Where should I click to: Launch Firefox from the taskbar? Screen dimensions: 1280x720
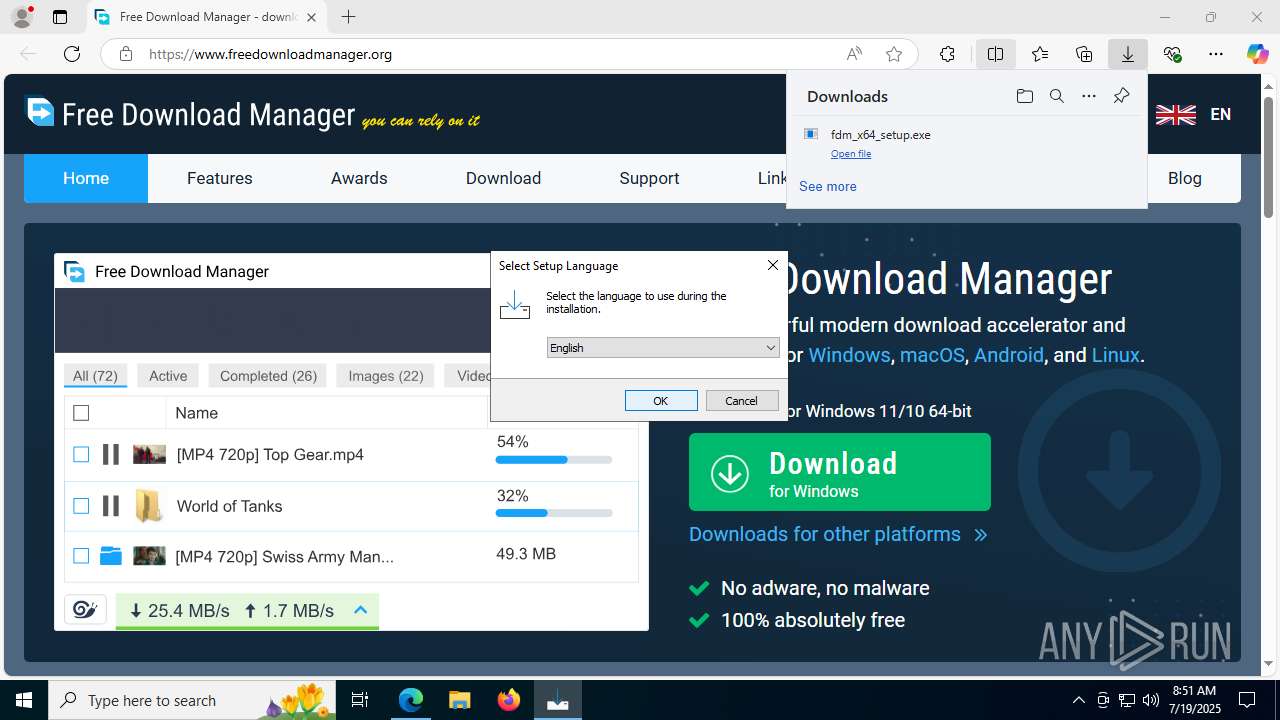point(509,700)
